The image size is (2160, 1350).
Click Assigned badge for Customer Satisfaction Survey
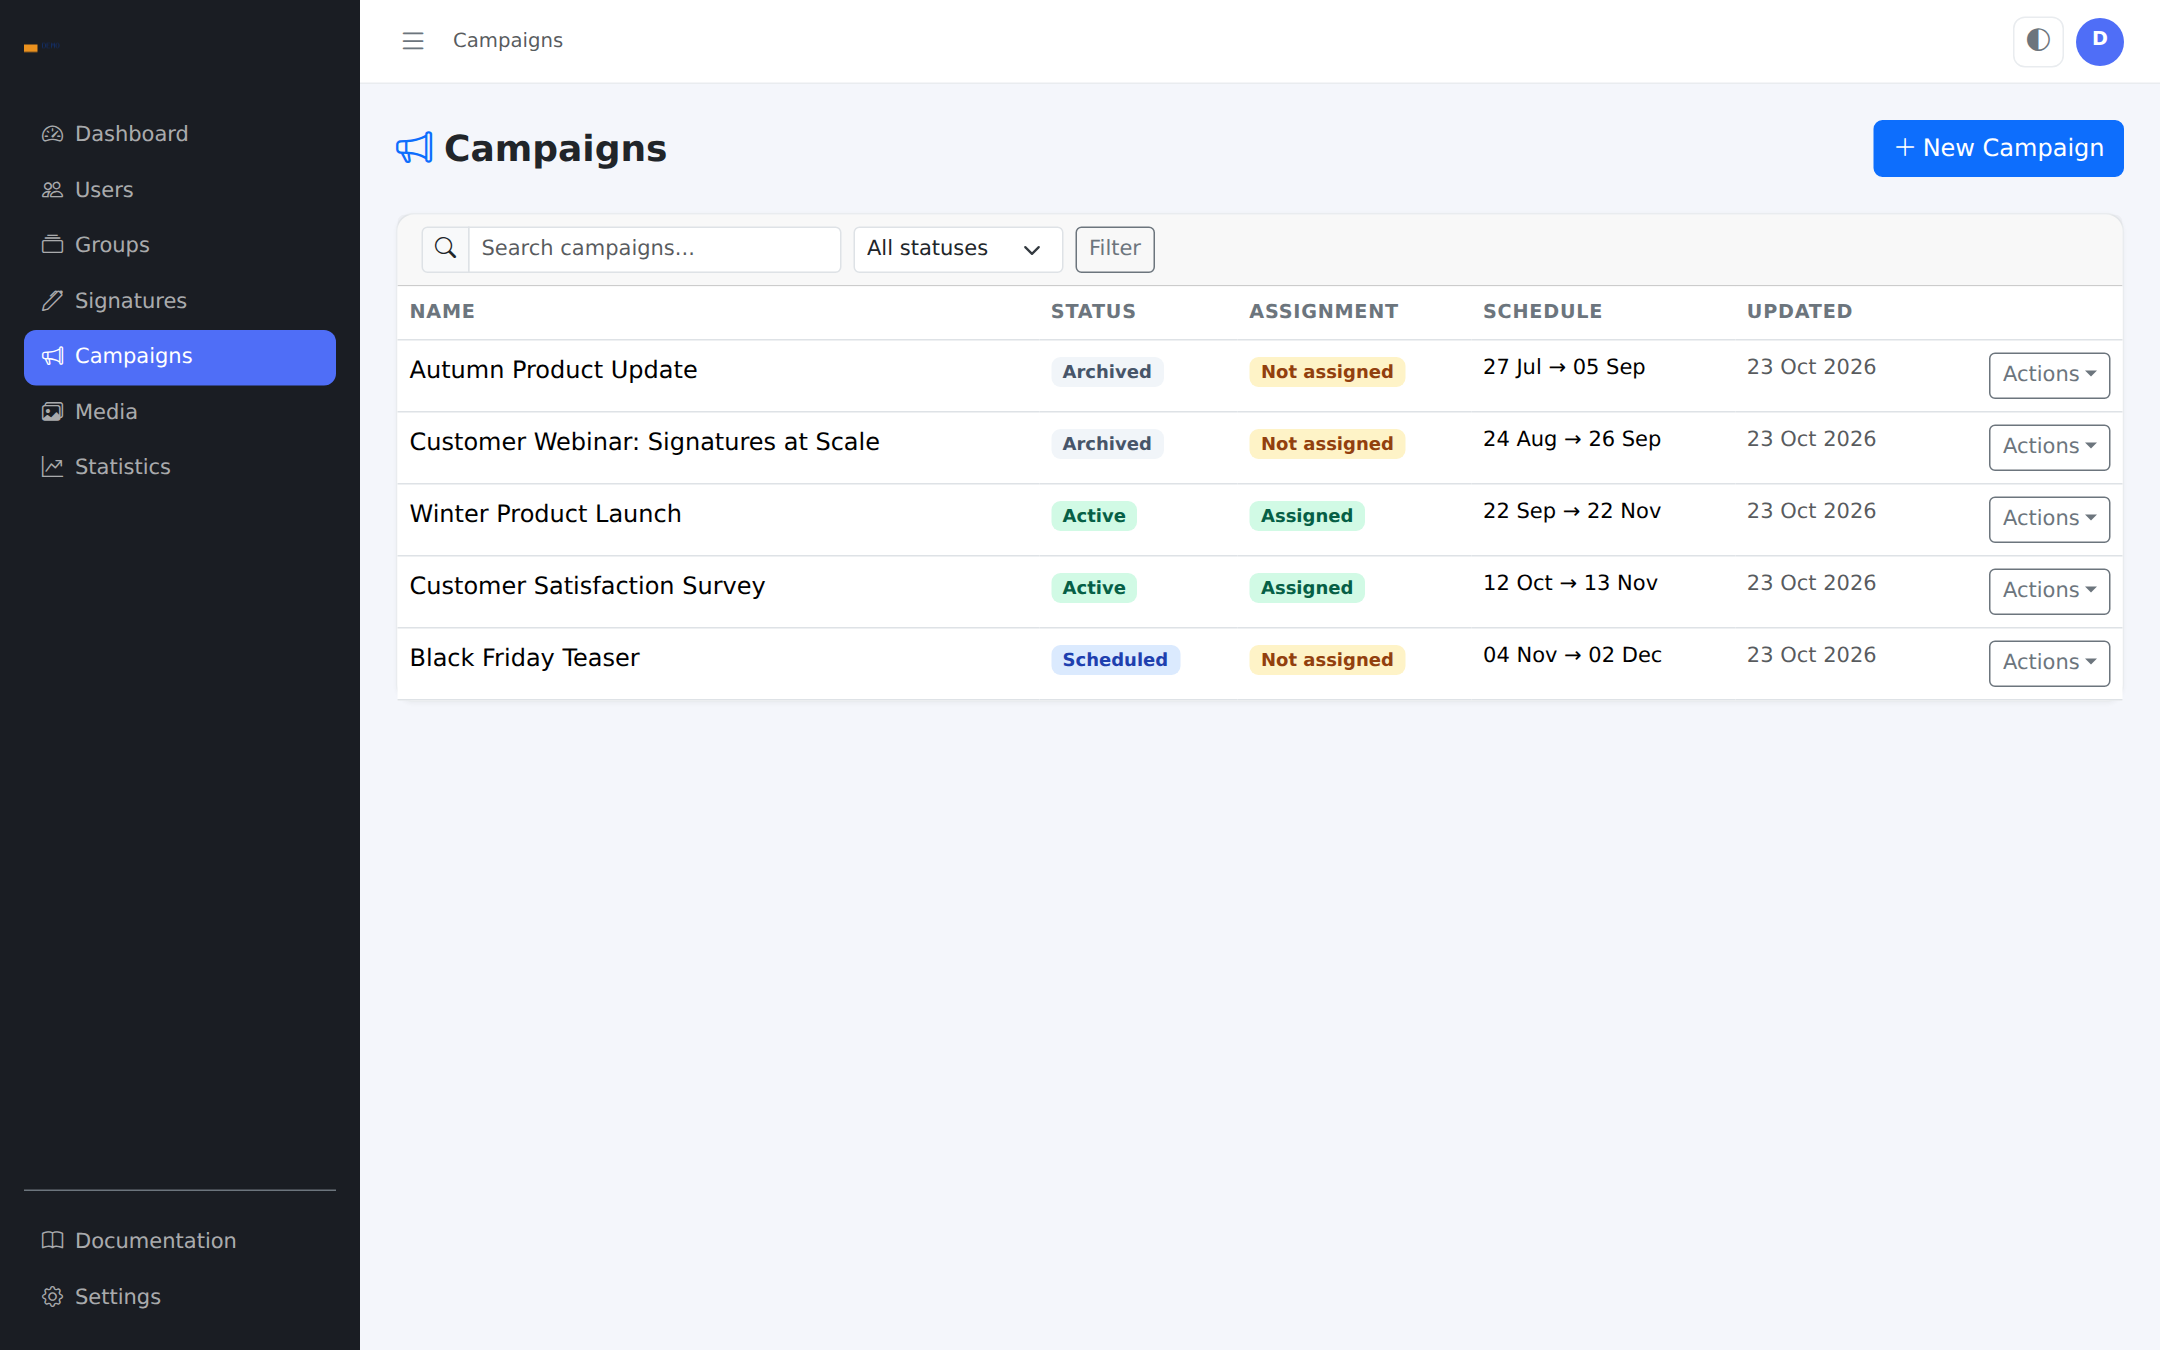coord(1306,588)
